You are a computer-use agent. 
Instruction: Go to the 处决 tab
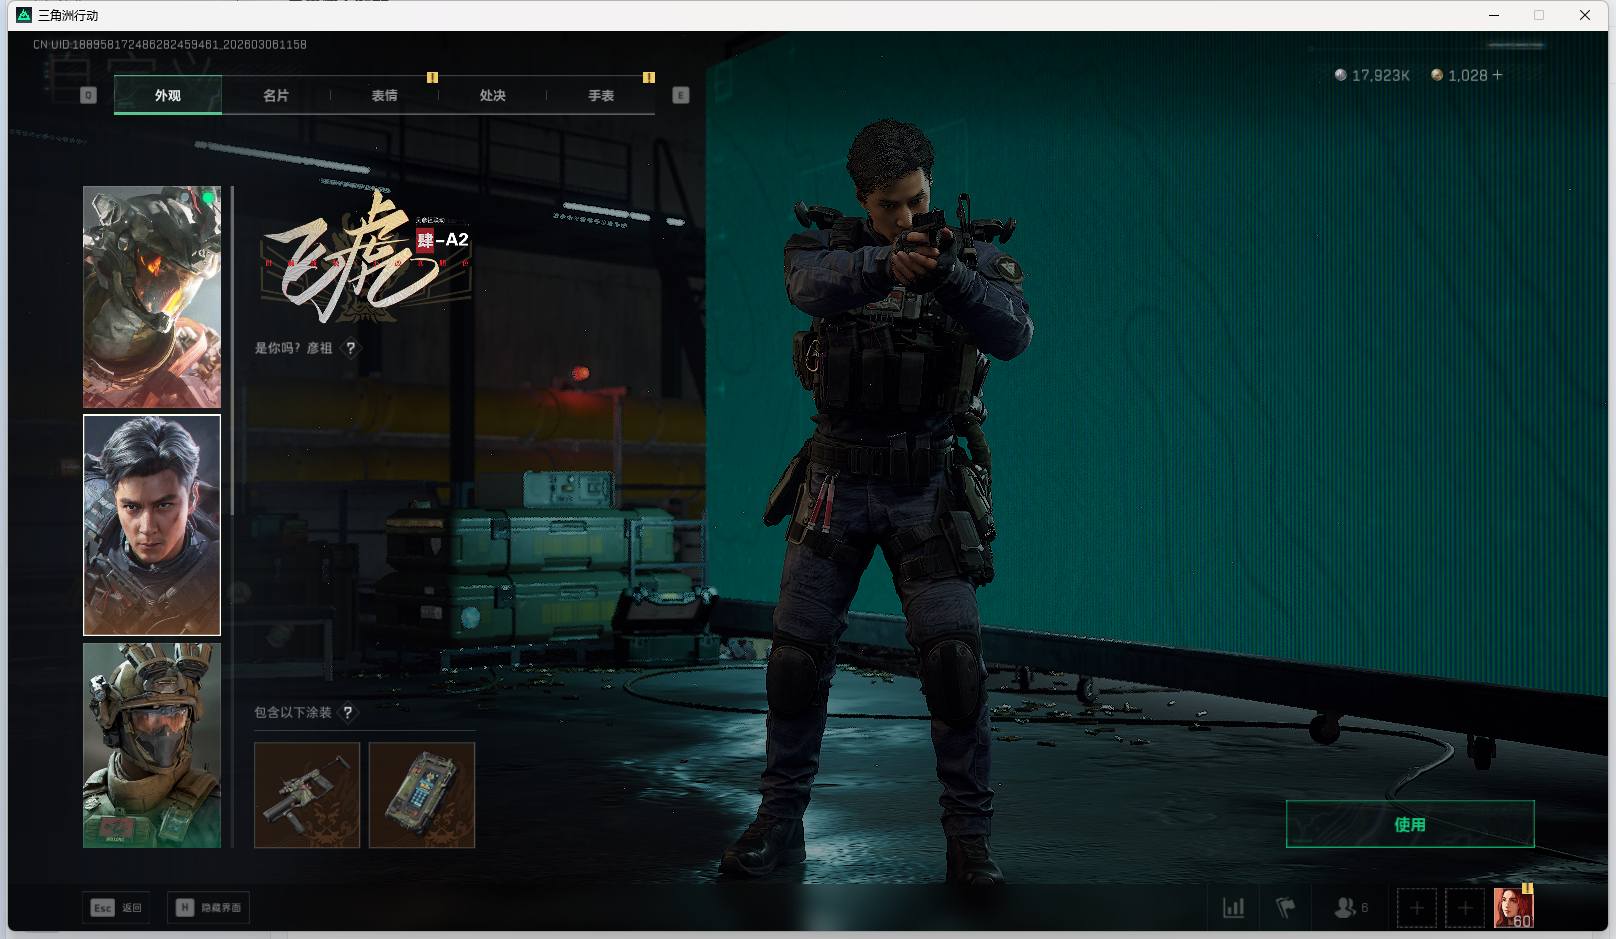tap(492, 96)
